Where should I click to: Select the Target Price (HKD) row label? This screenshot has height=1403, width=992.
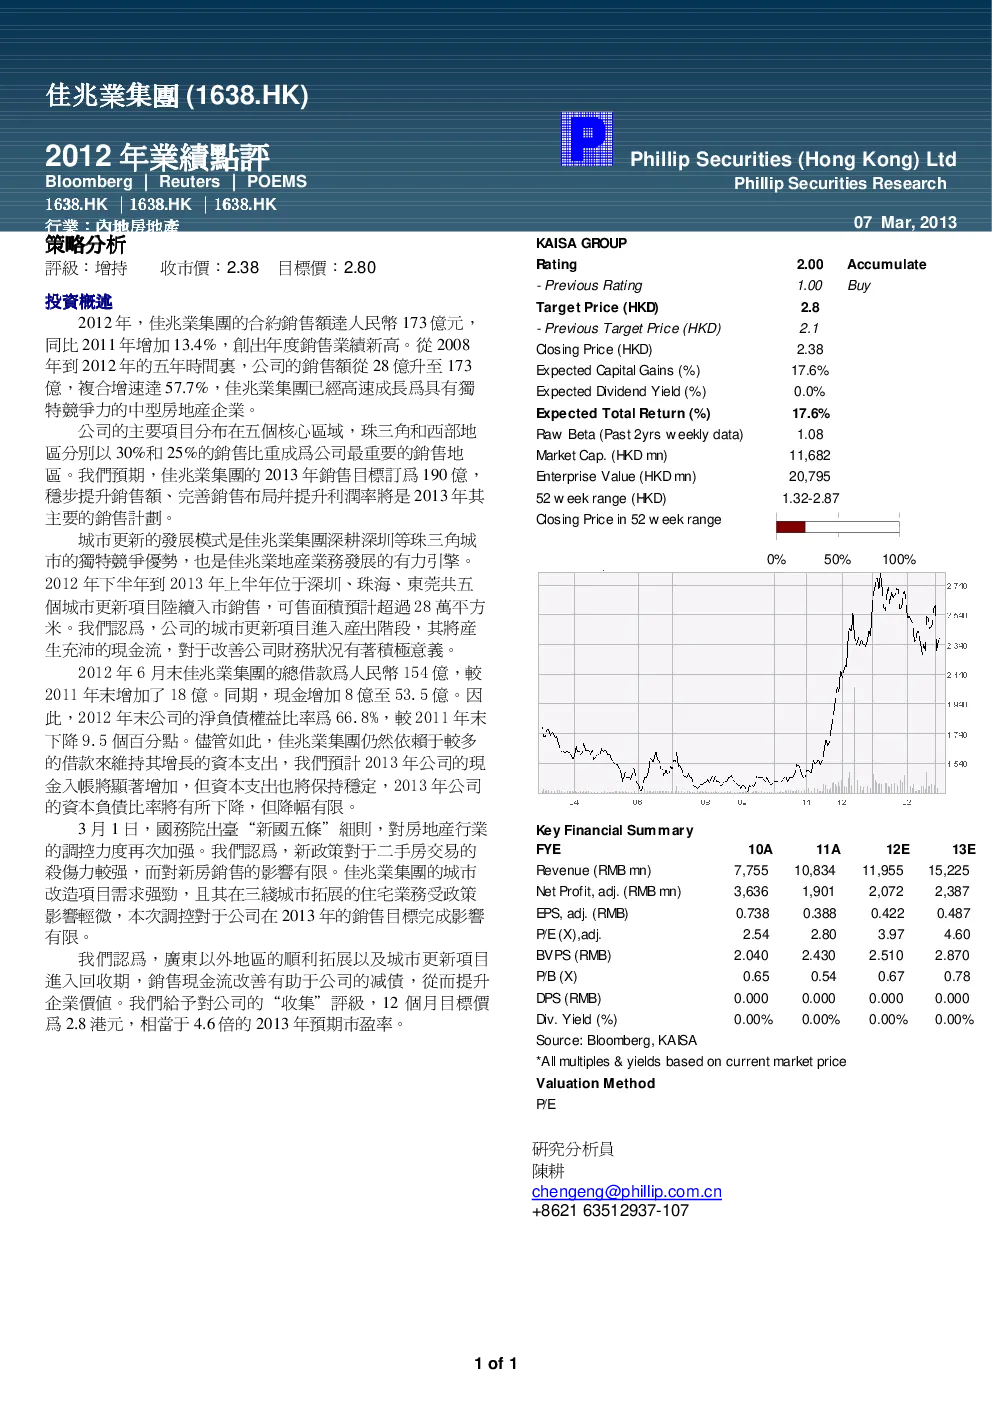pyautogui.click(x=597, y=307)
